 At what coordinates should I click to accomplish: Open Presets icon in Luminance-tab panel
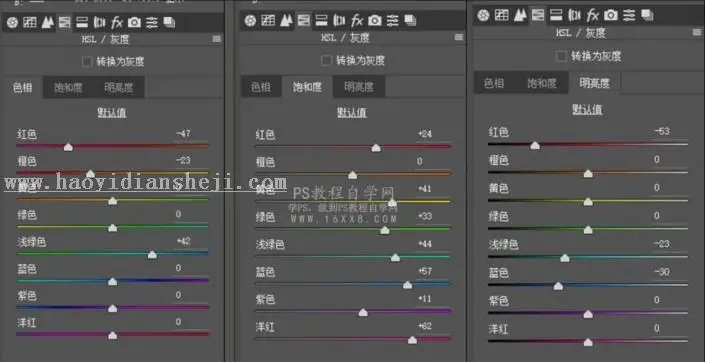click(x=629, y=15)
